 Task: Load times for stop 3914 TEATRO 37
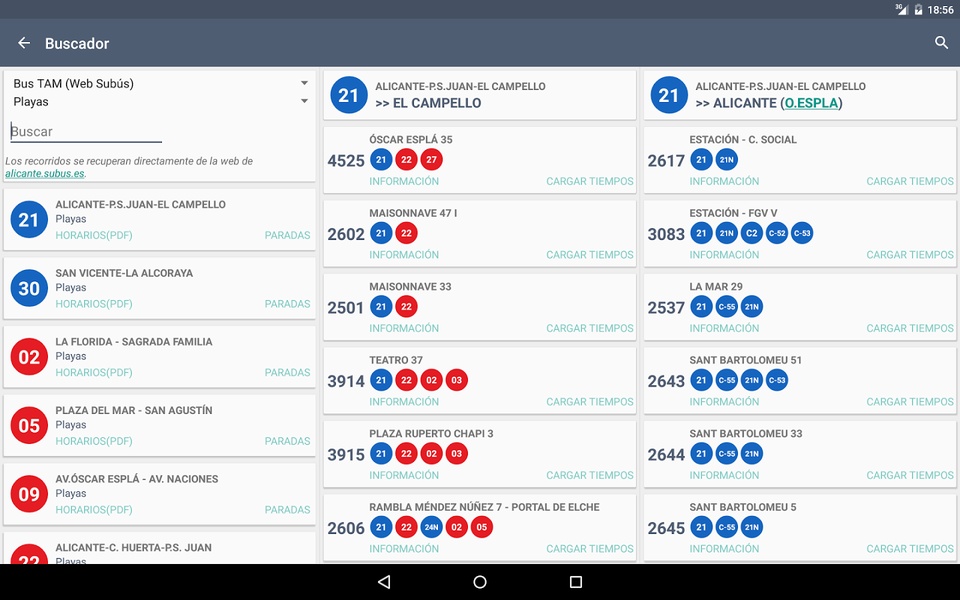(590, 402)
